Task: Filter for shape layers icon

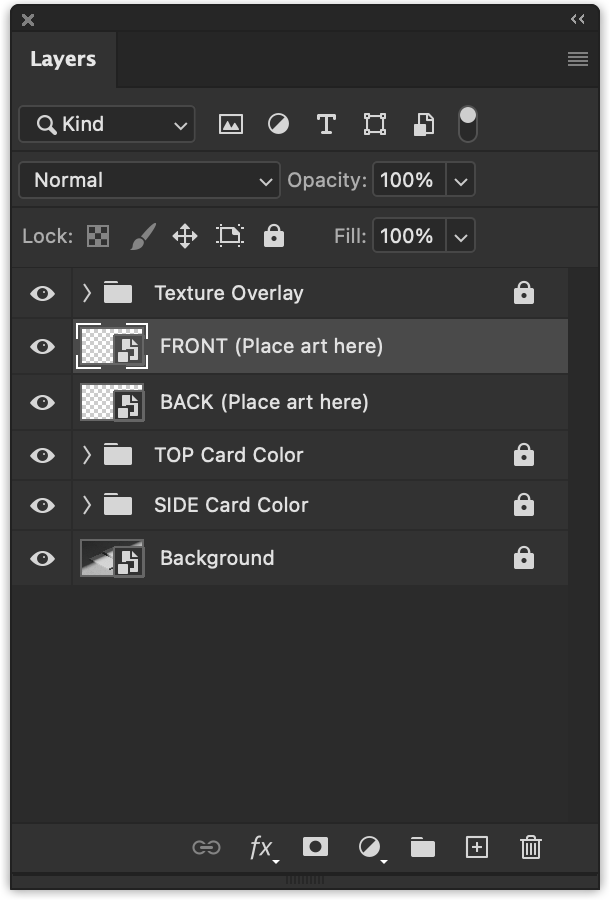Action: coord(375,124)
